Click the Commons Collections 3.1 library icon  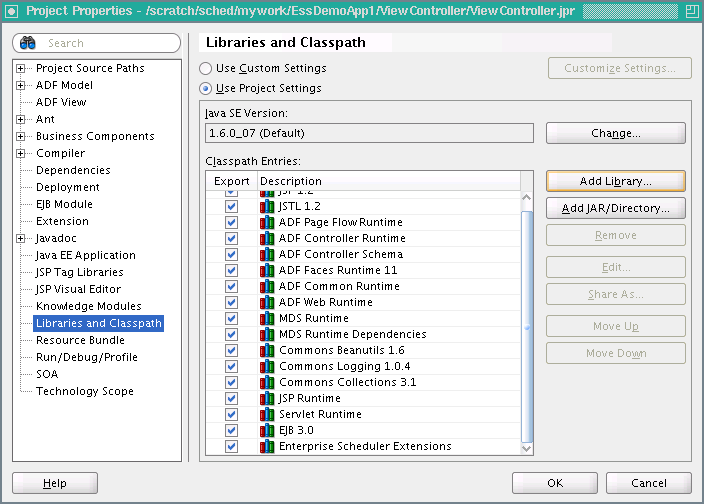point(267,382)
